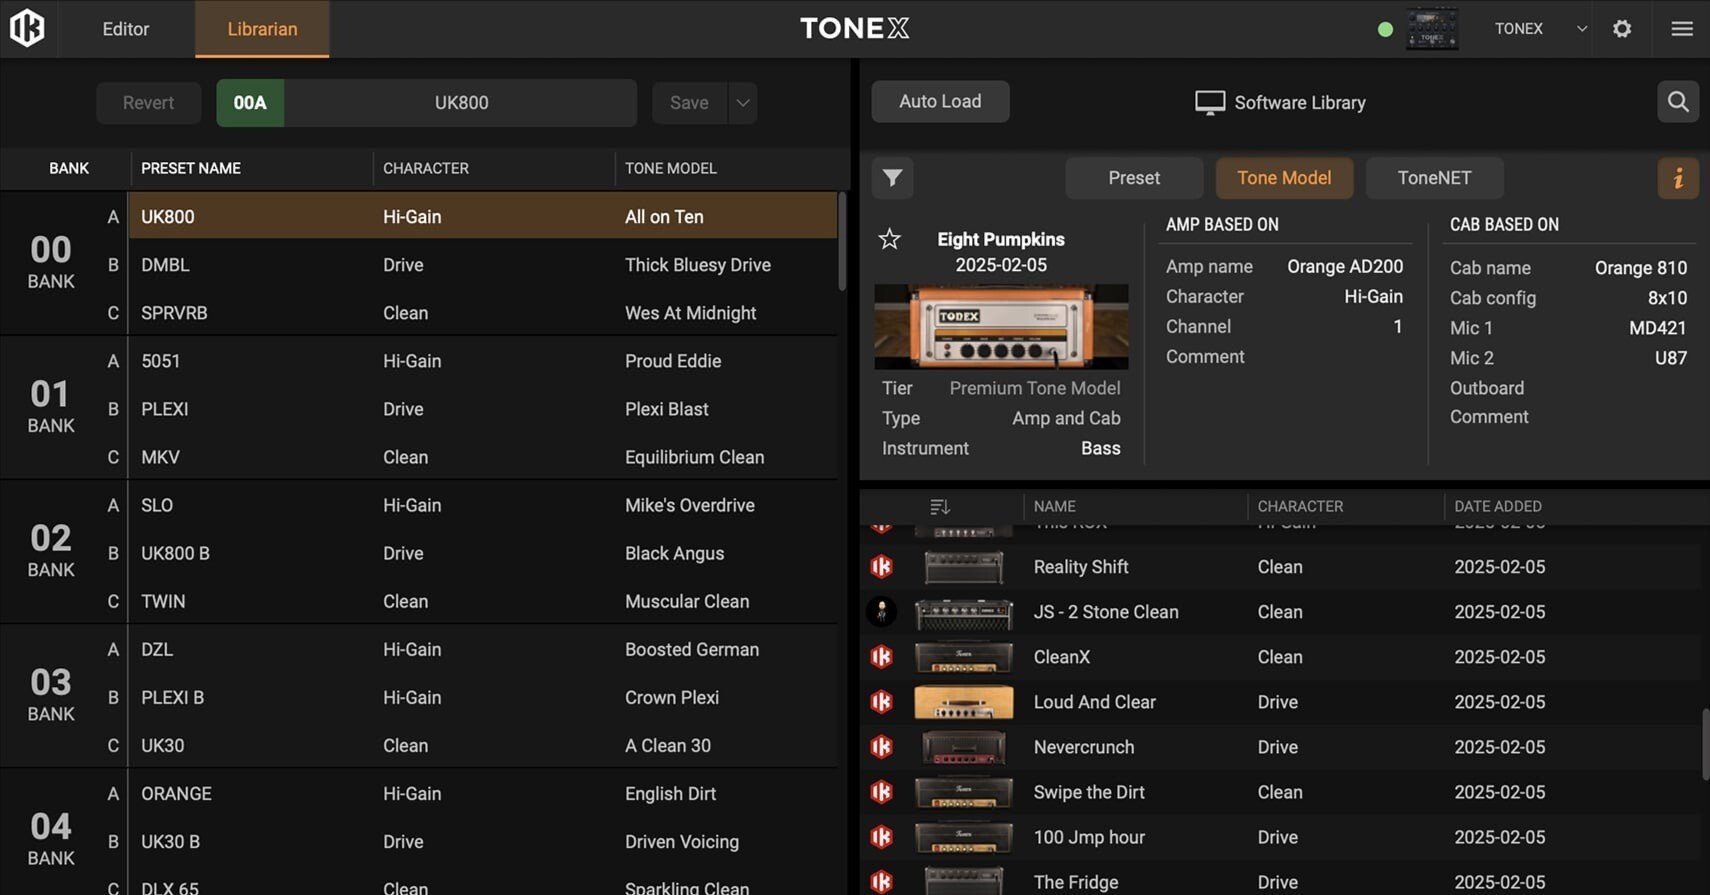Select the PLEXI B preset row
The image size is (1710, 895).
click(x=483, y=697)
